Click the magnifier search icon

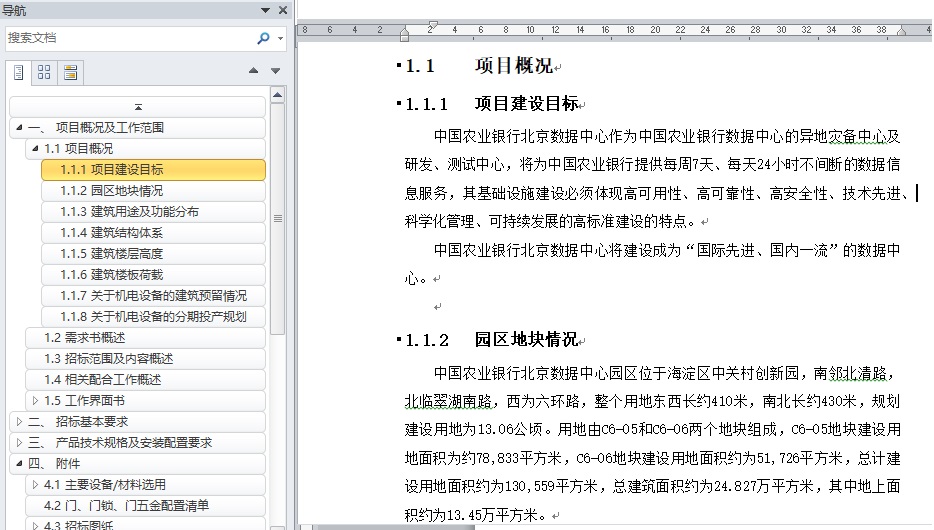click(263, 38)
